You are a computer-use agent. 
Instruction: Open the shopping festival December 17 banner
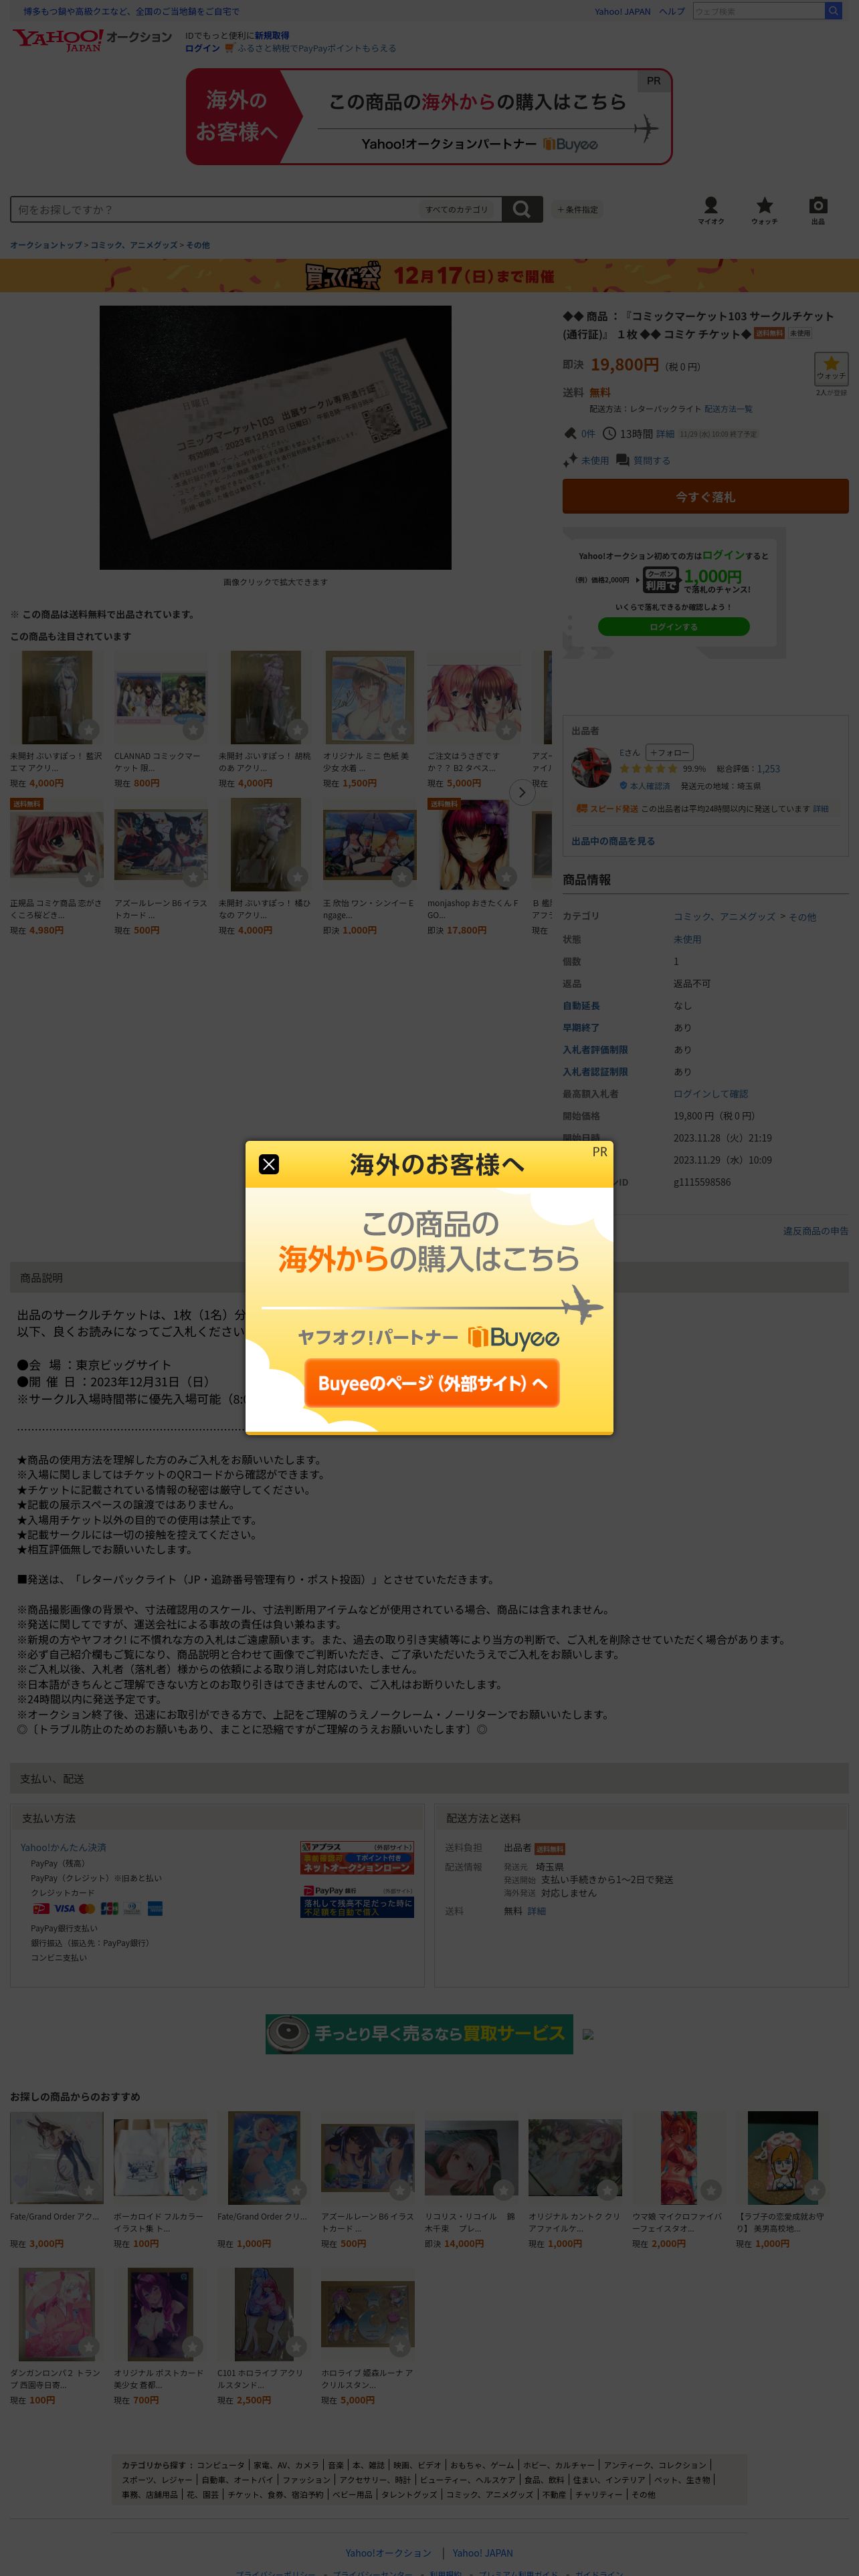pyautogui.click(x=429, y=276)
